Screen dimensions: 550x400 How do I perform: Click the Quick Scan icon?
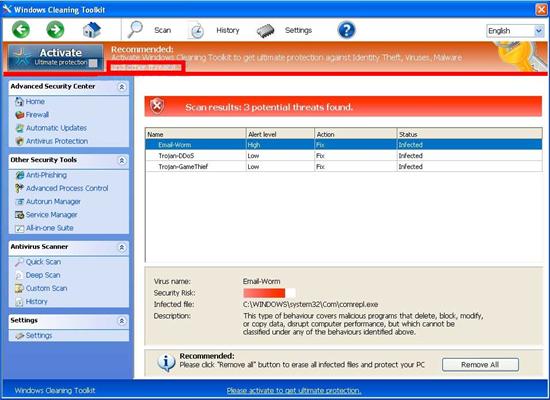pyautogui.click(x=19, y=262)
